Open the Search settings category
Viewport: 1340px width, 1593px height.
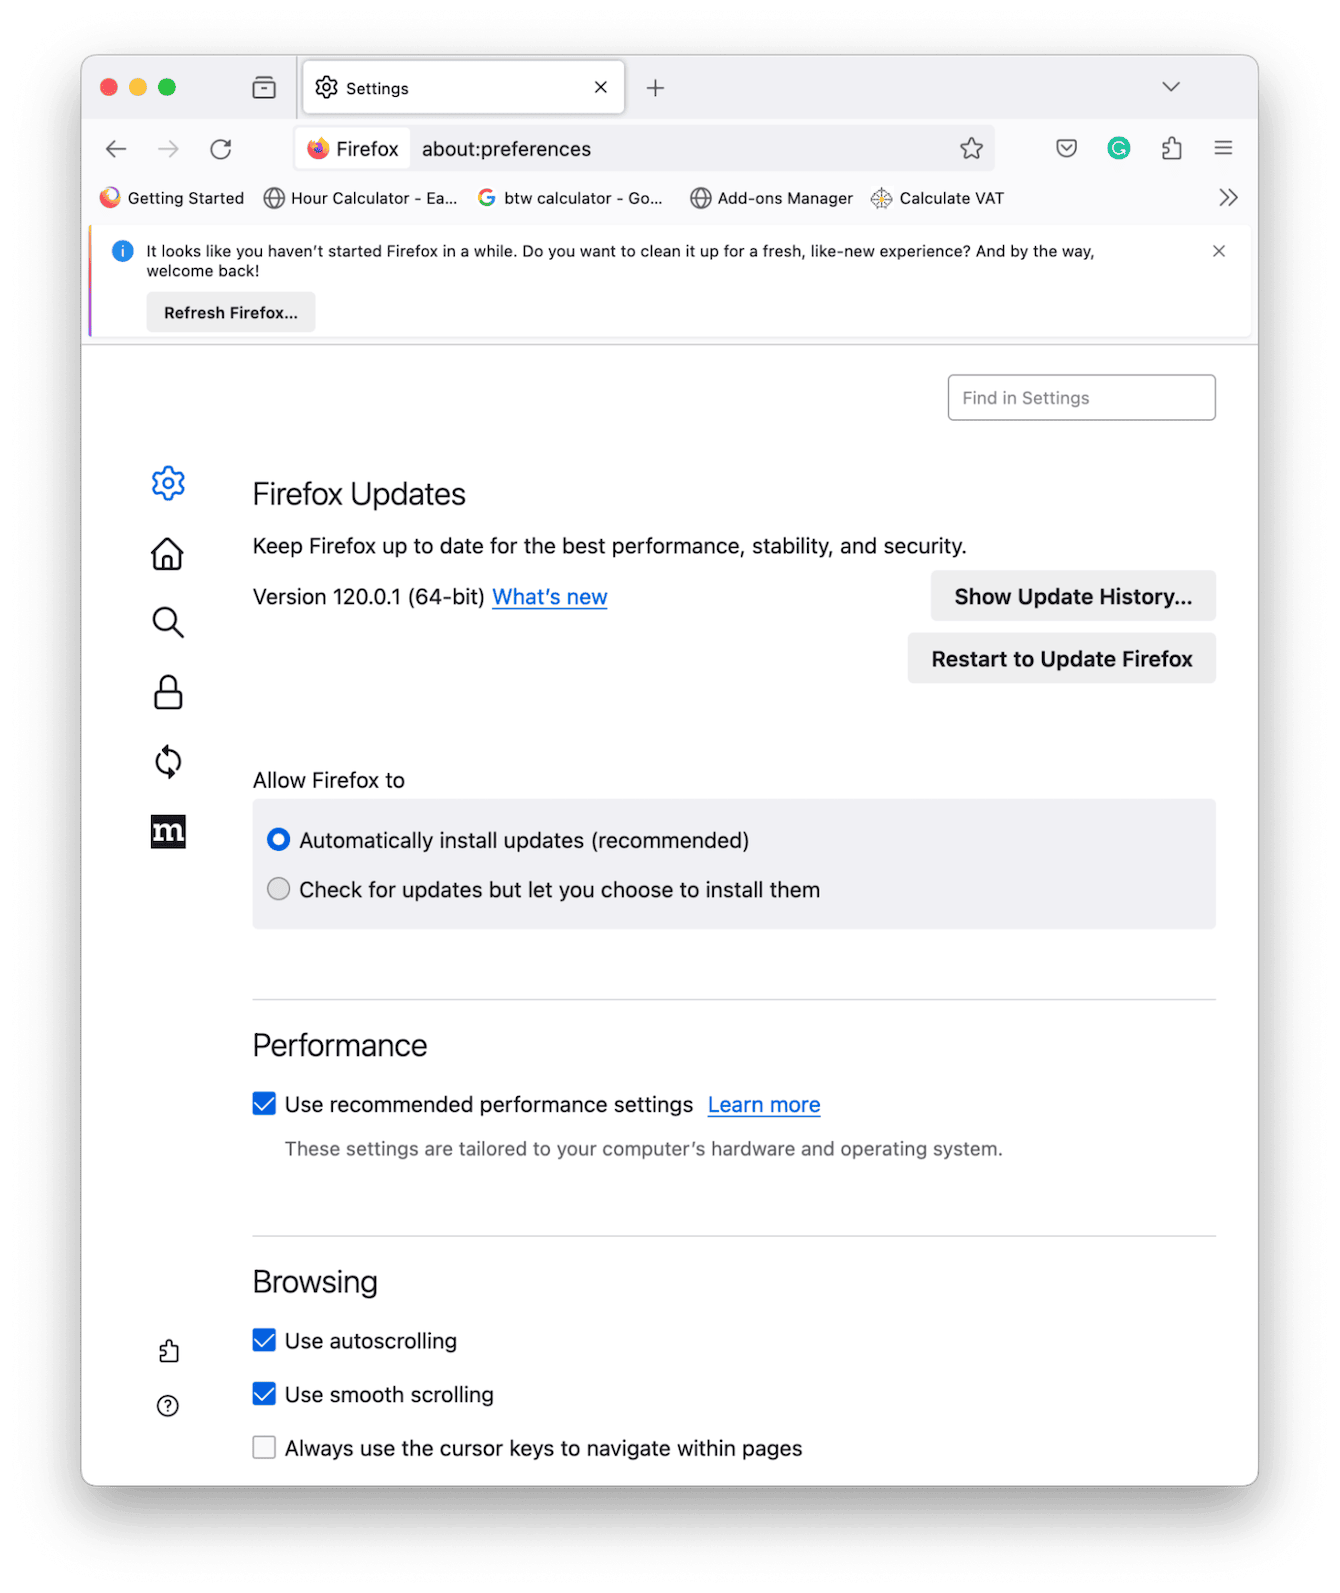[x=168, y=623]
